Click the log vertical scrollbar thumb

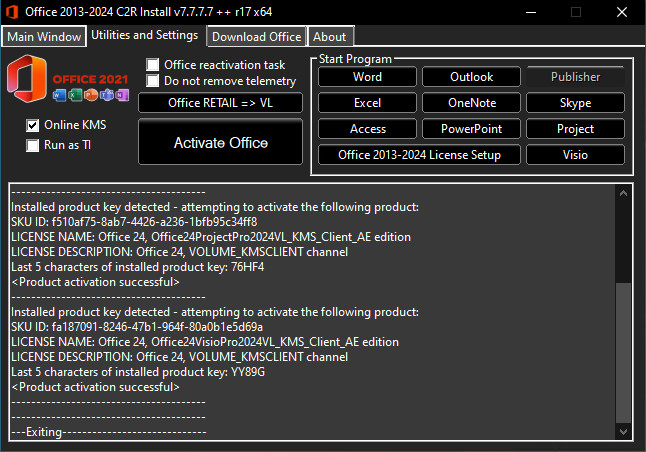[x=623, y=353]
